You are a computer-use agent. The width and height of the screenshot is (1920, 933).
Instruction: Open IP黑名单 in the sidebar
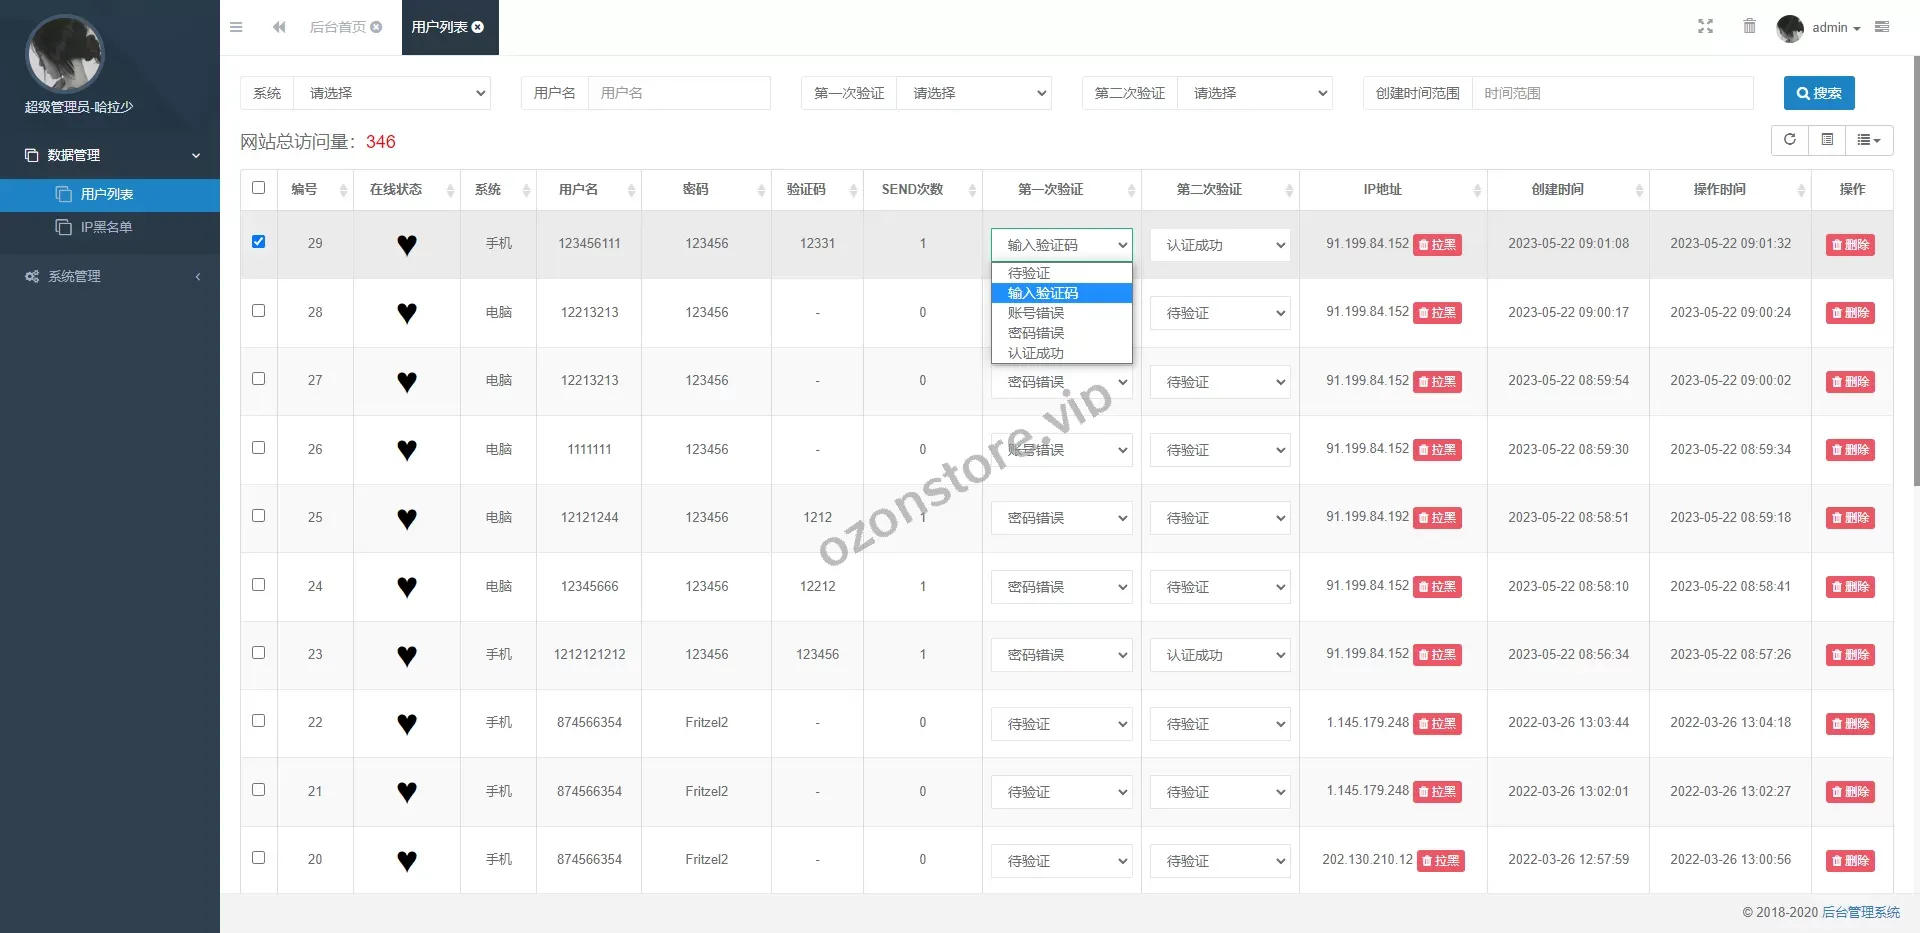(x=106, y=227)
